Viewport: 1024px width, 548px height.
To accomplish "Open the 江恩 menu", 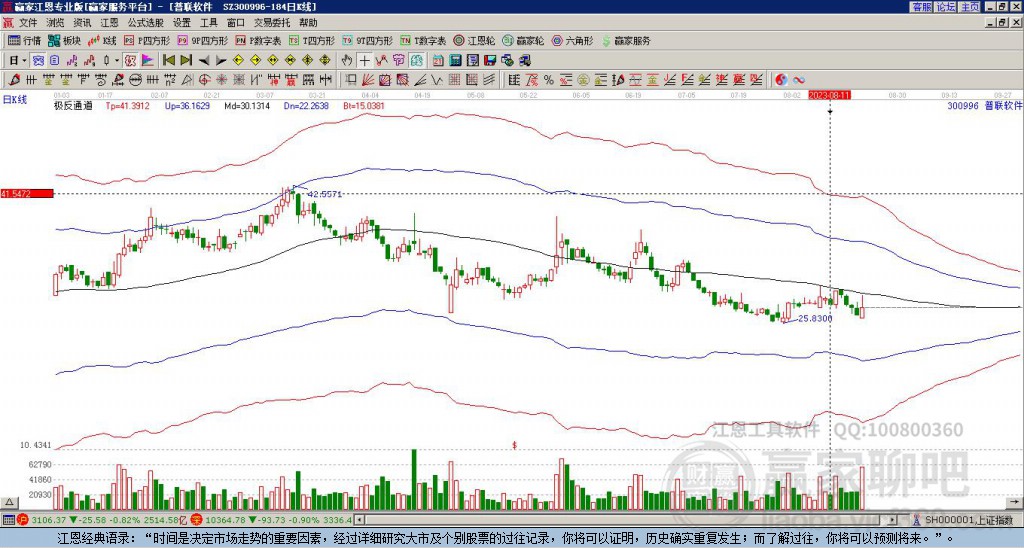I will click(x=109, y=23).
